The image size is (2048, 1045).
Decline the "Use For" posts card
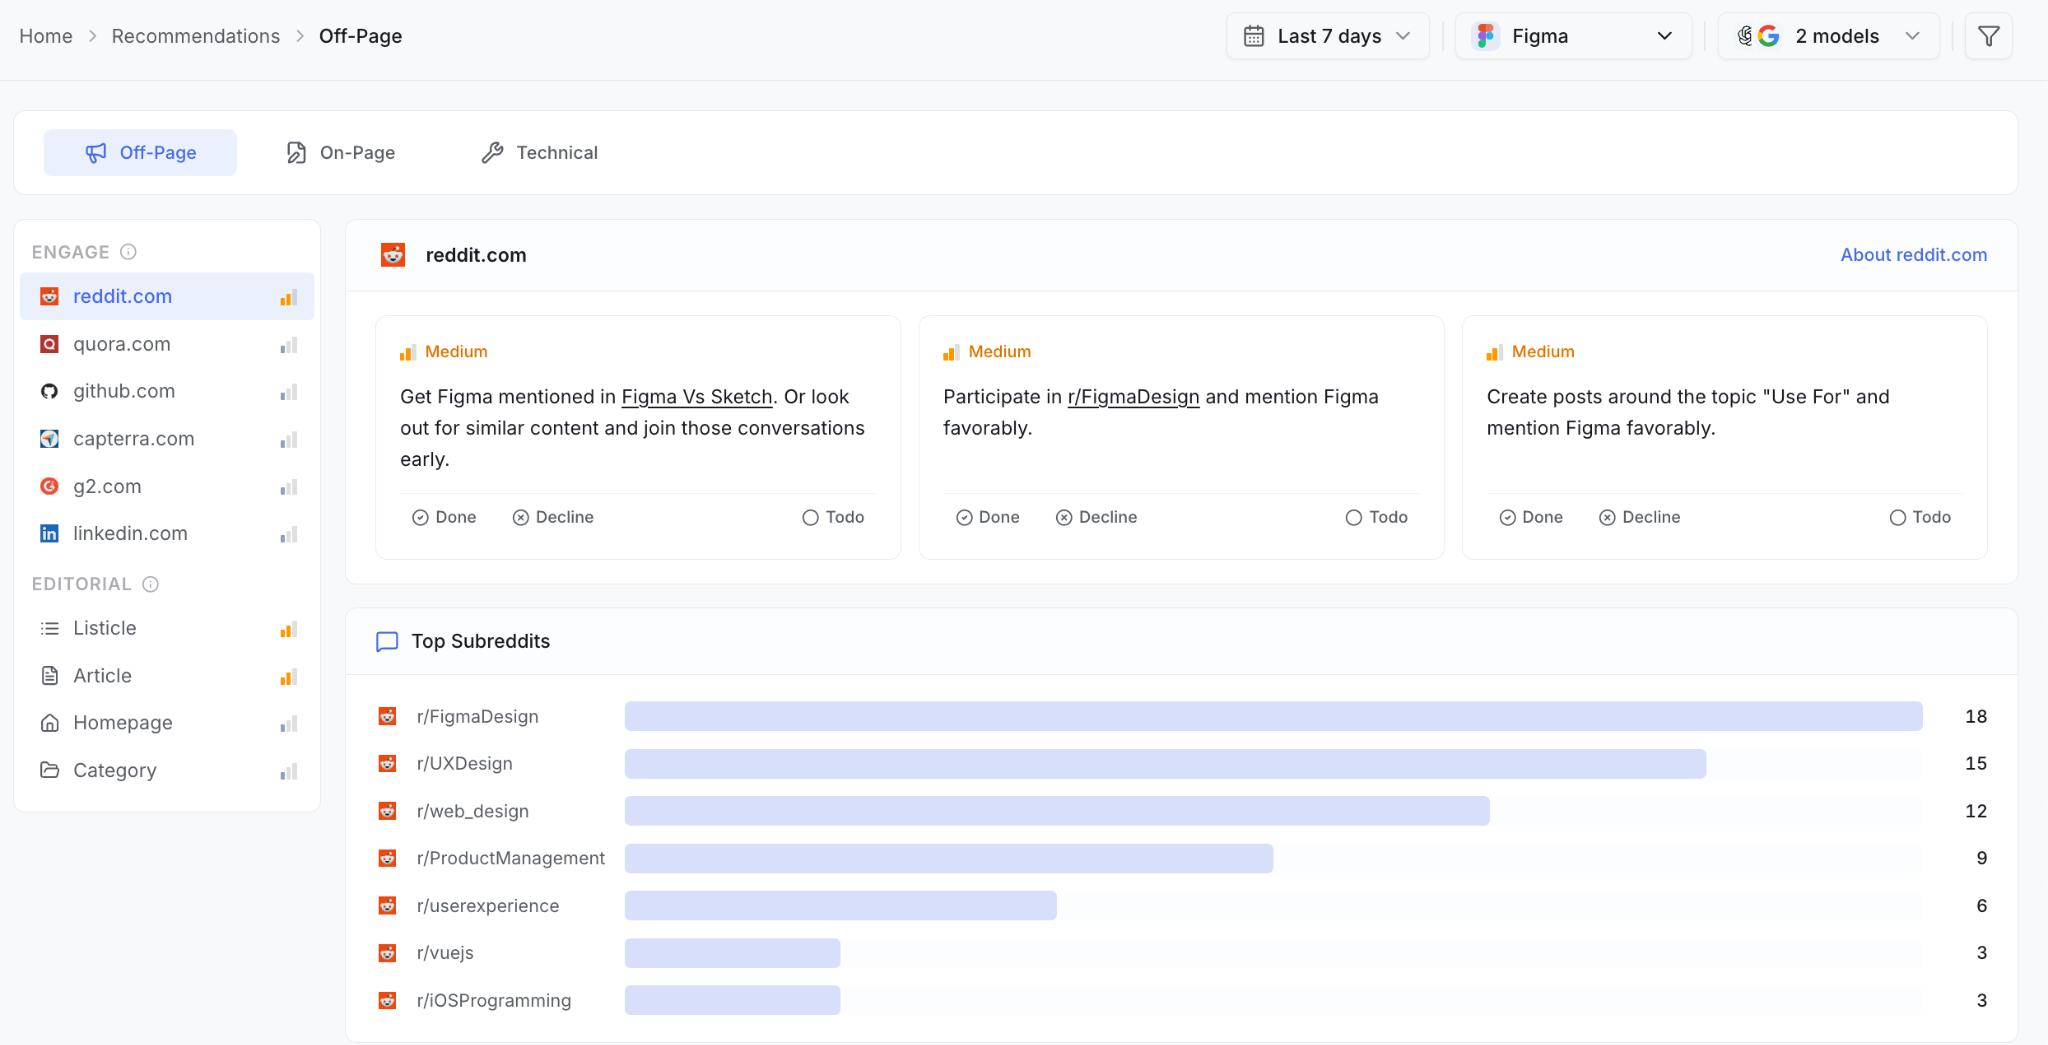(1640, 517)
